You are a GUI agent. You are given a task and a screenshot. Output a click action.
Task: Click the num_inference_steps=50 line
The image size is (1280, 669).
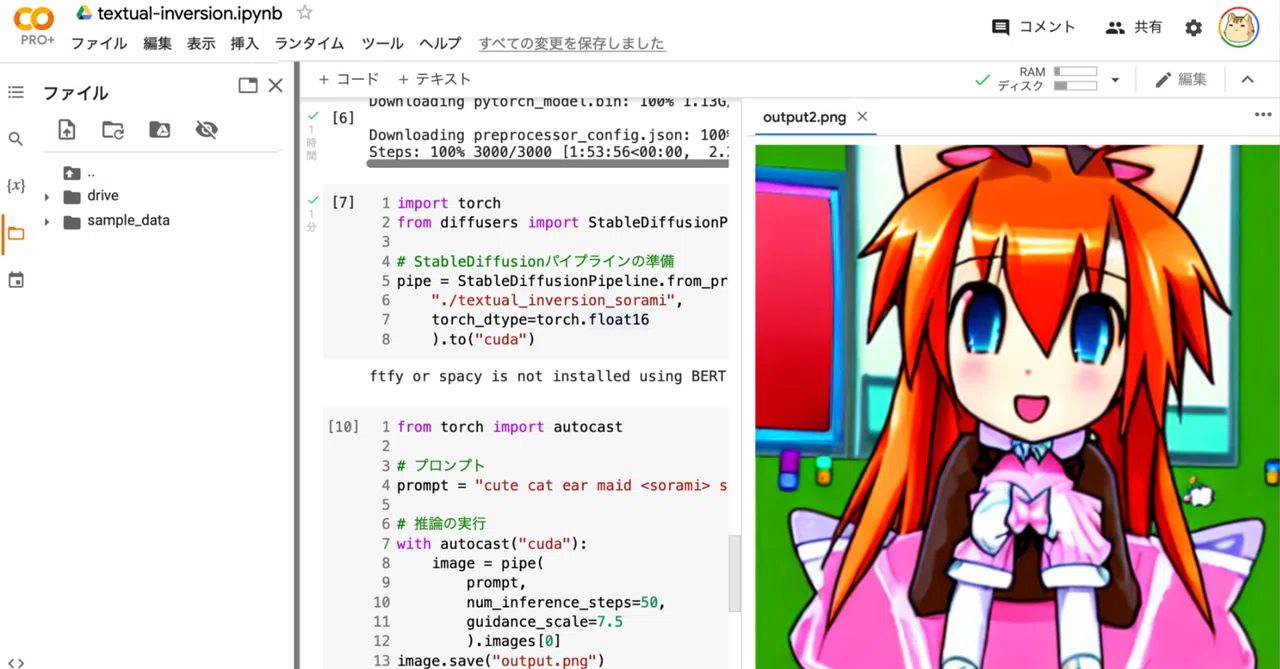pos(565,602)
